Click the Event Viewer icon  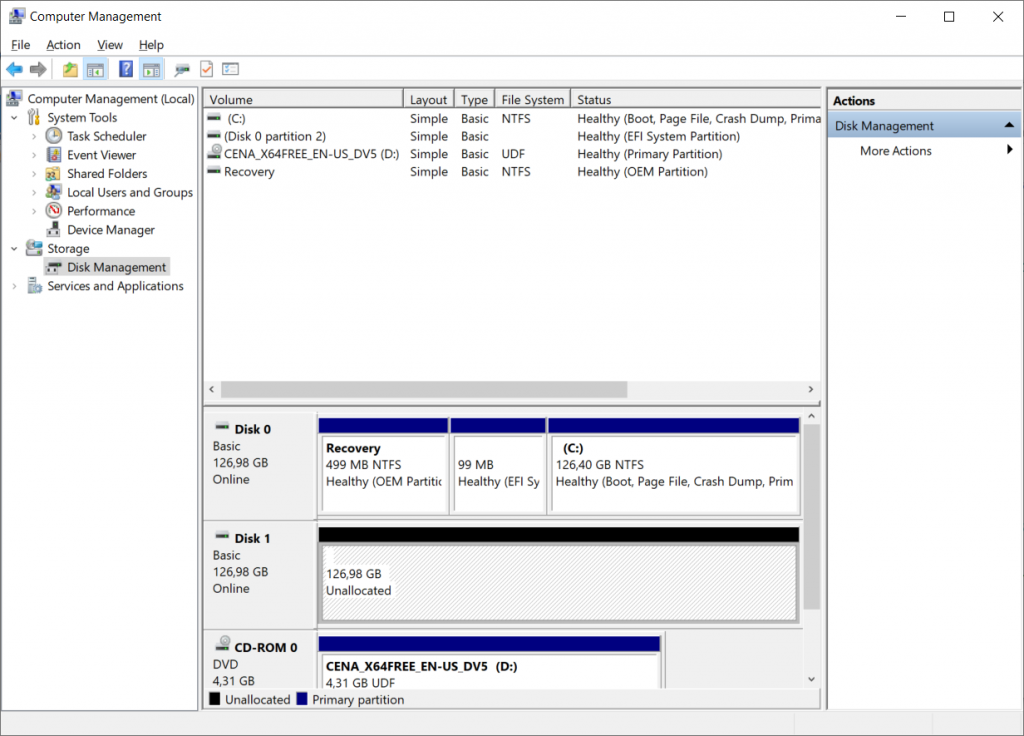click(54, 155)
